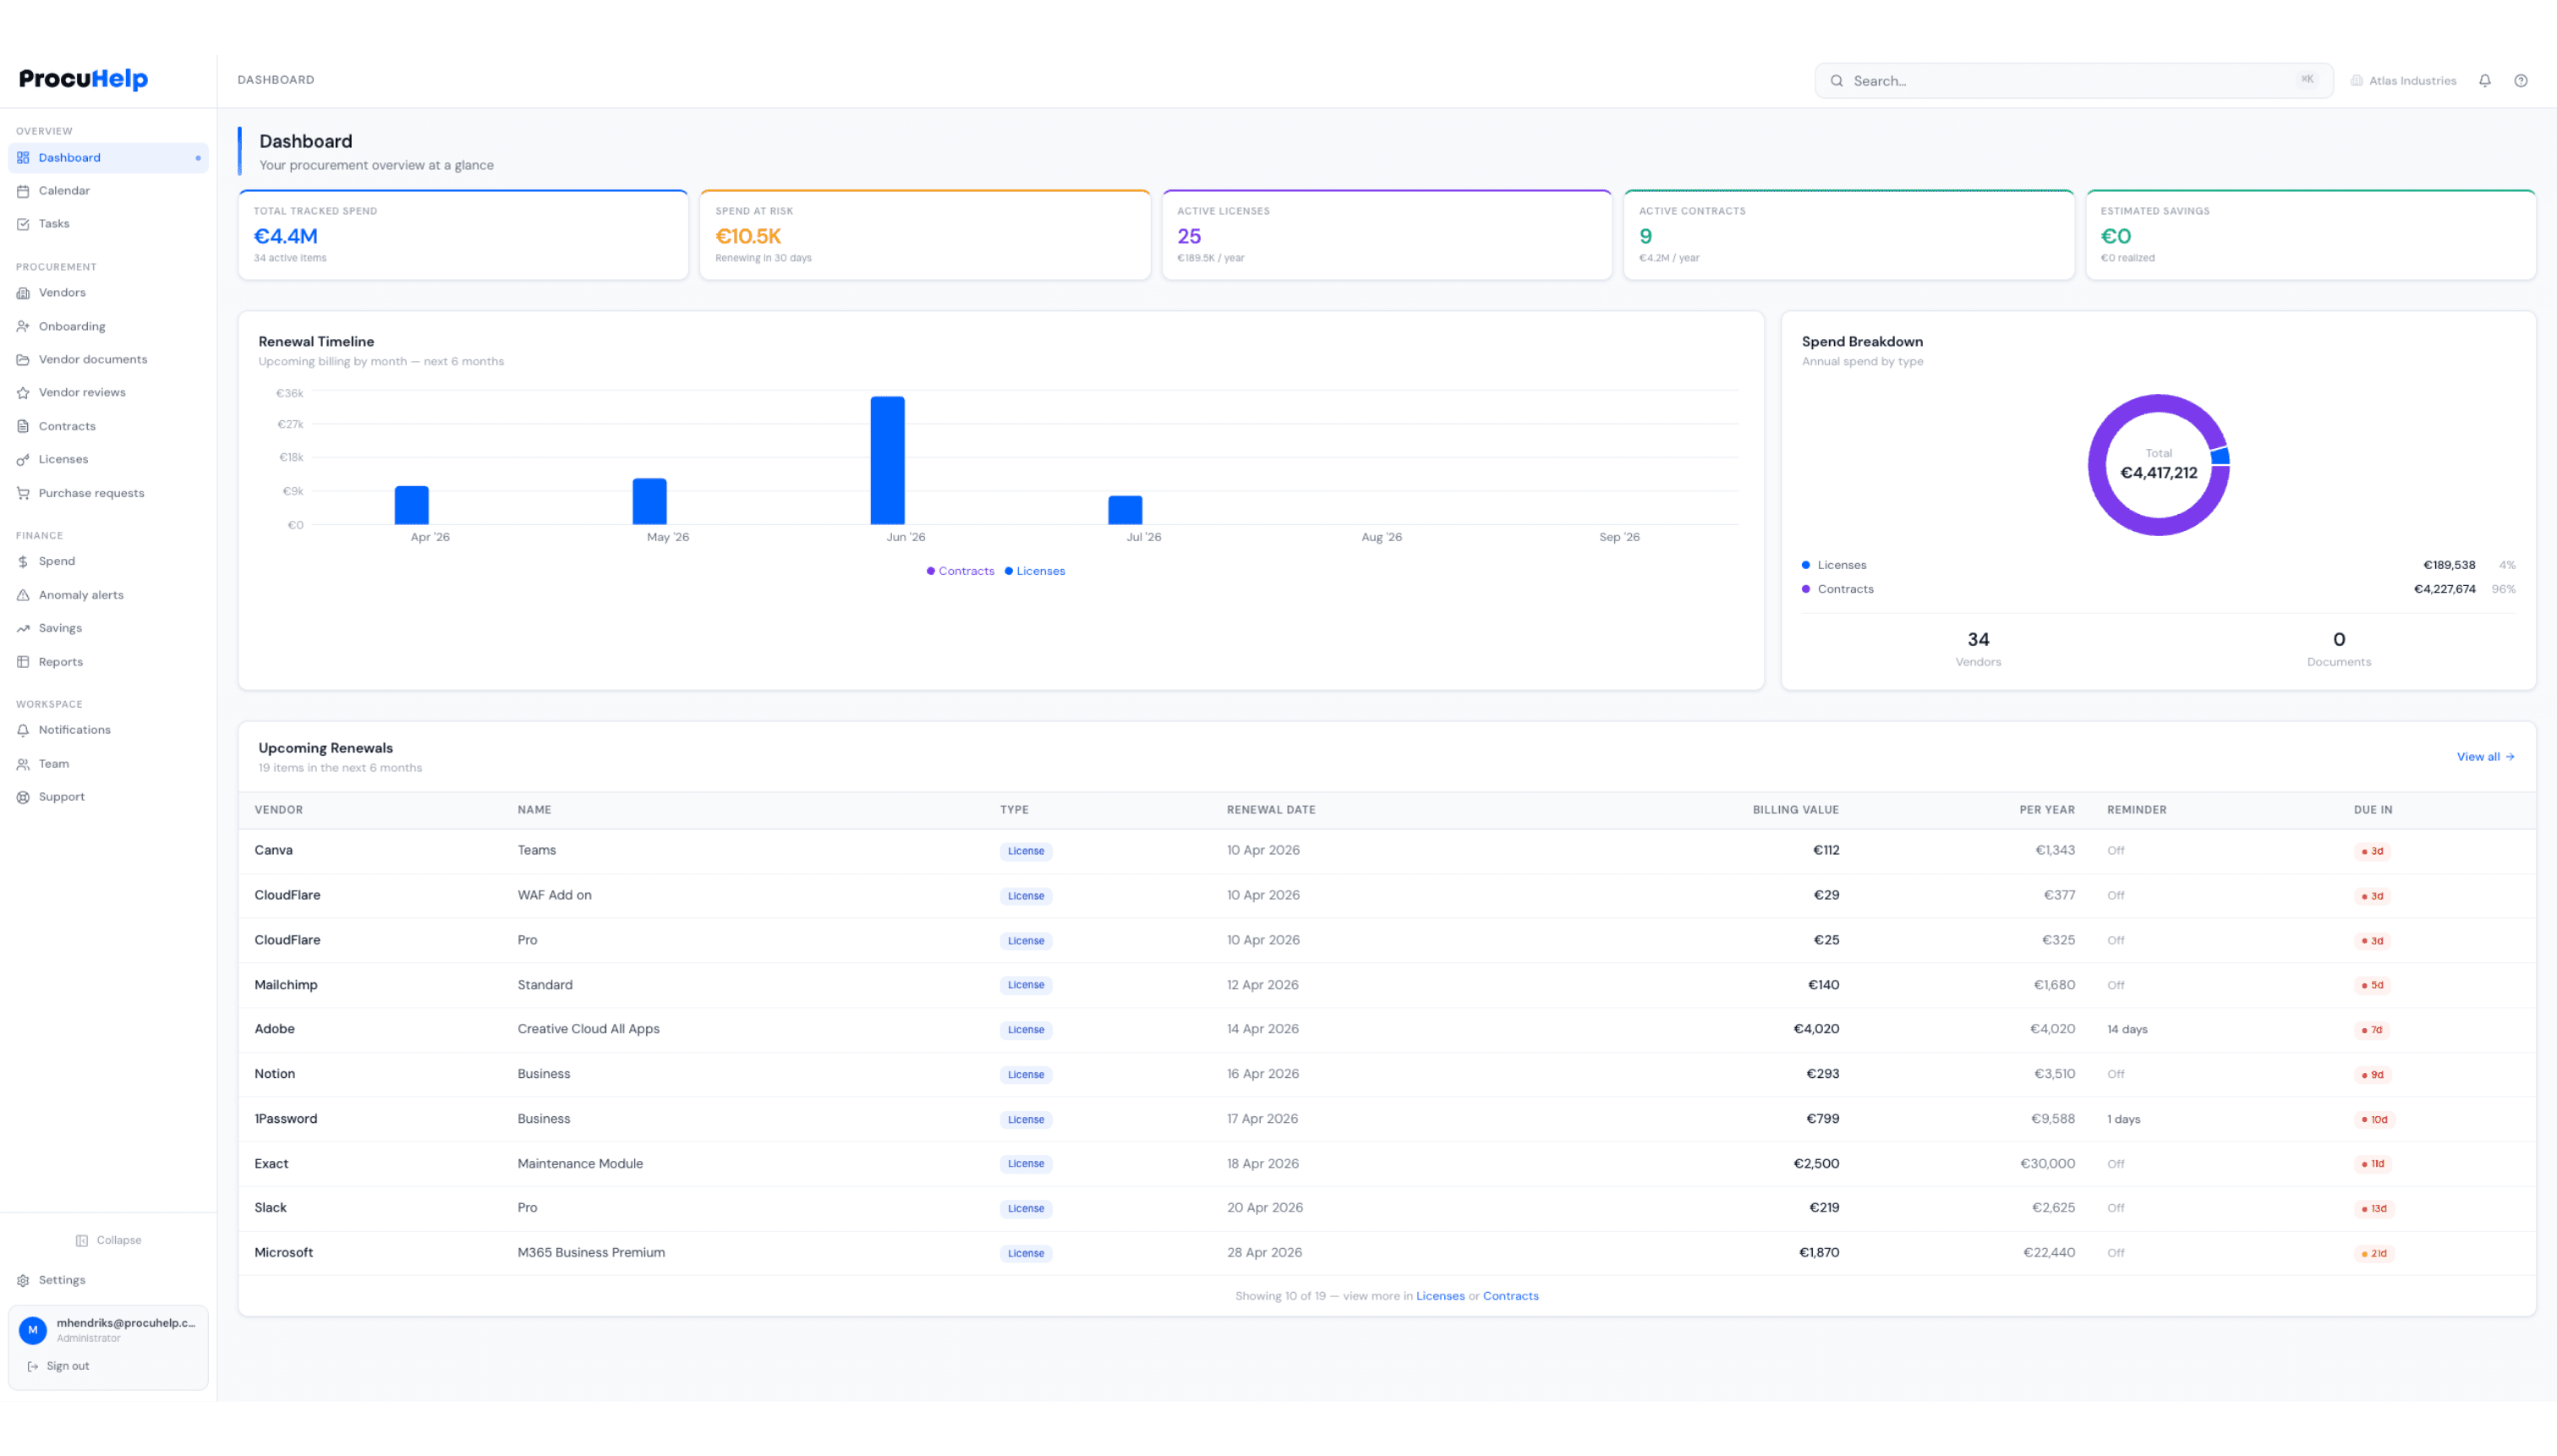Open Anomaly alerts warning icon
This screenshot has width=2557, height=1456.
click(23, 595)
